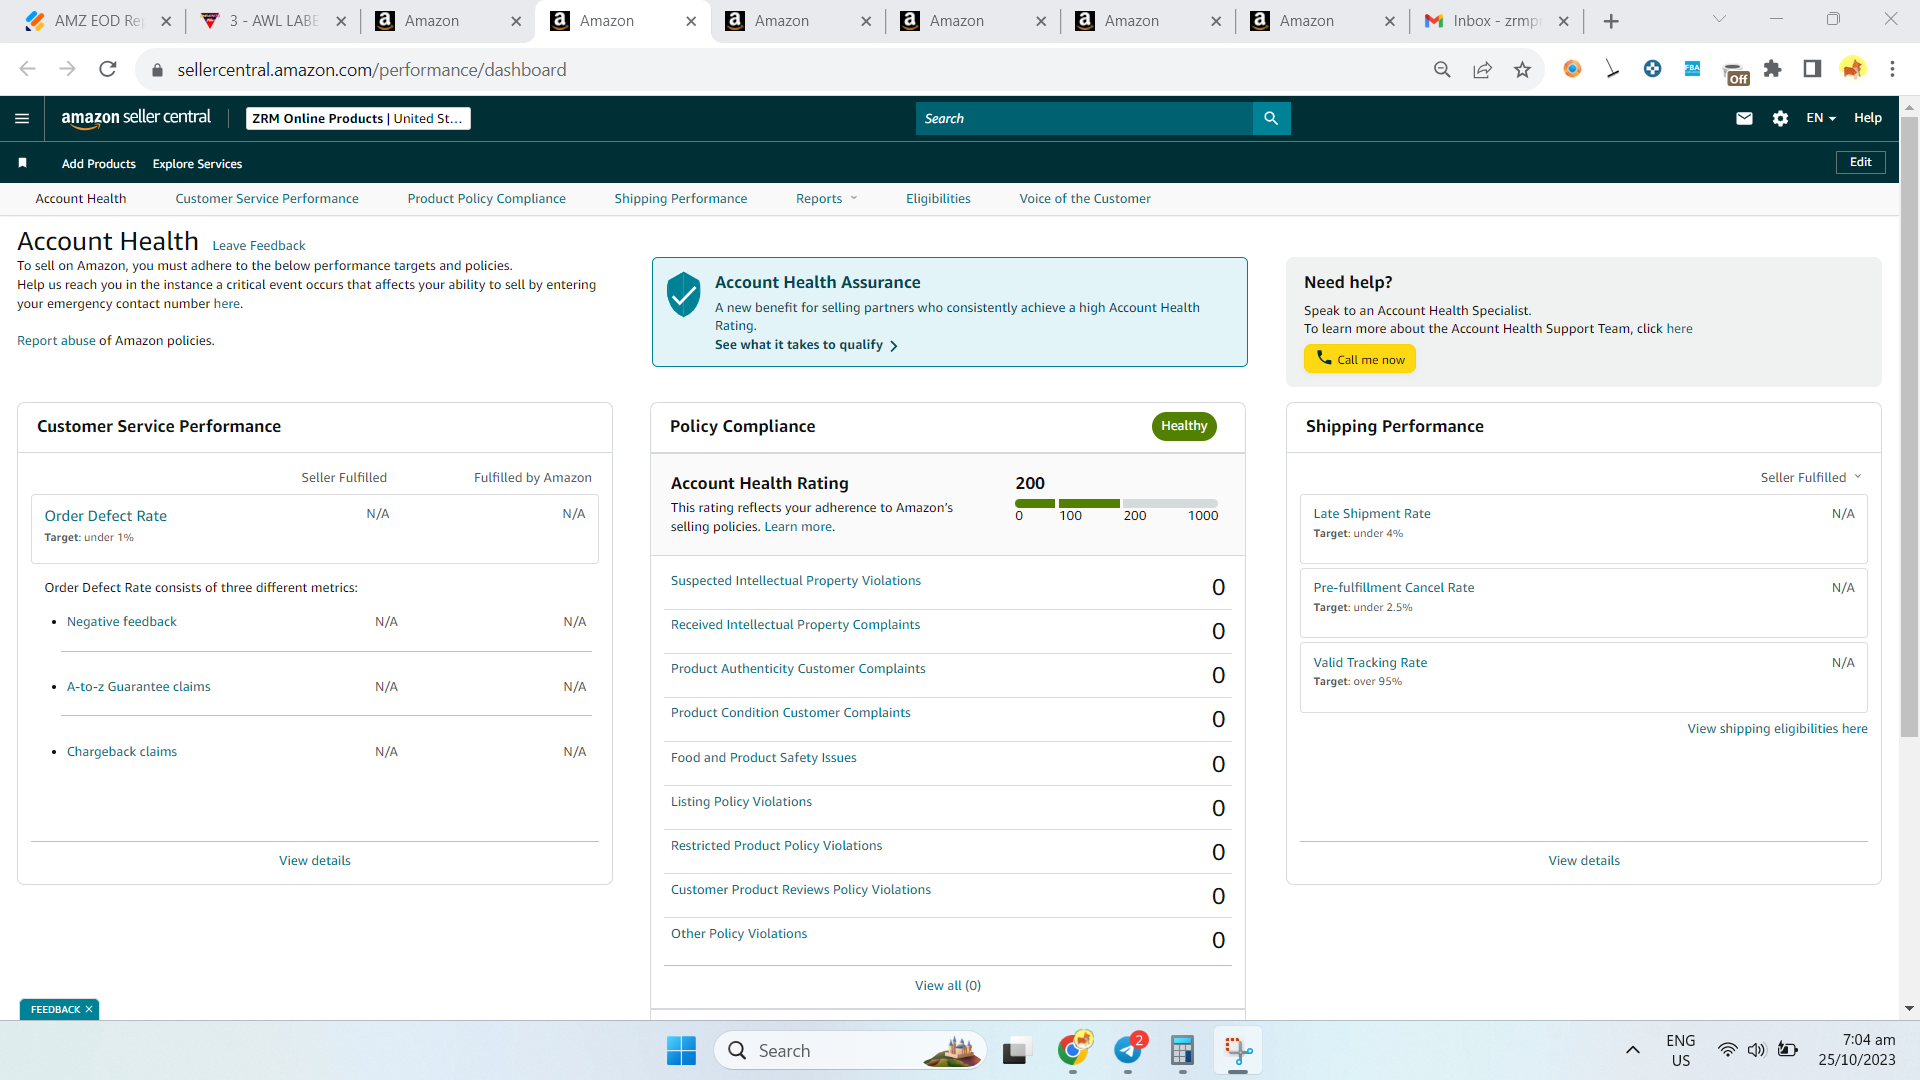
Task: Click the Seller Central search field
Action: (1084, 118)
